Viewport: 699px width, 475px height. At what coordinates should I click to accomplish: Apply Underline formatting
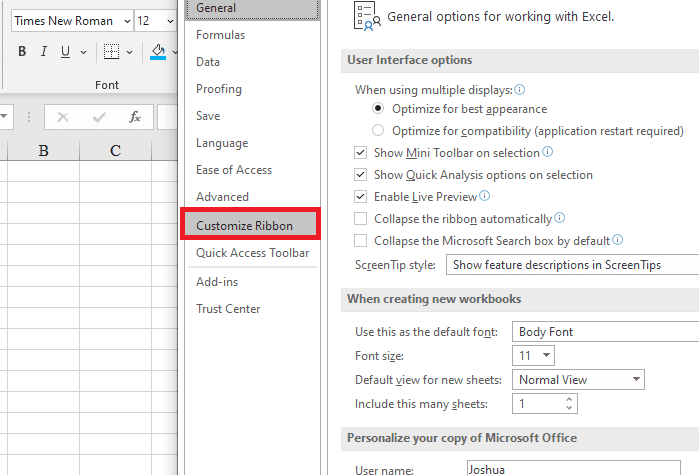(66, 52)
